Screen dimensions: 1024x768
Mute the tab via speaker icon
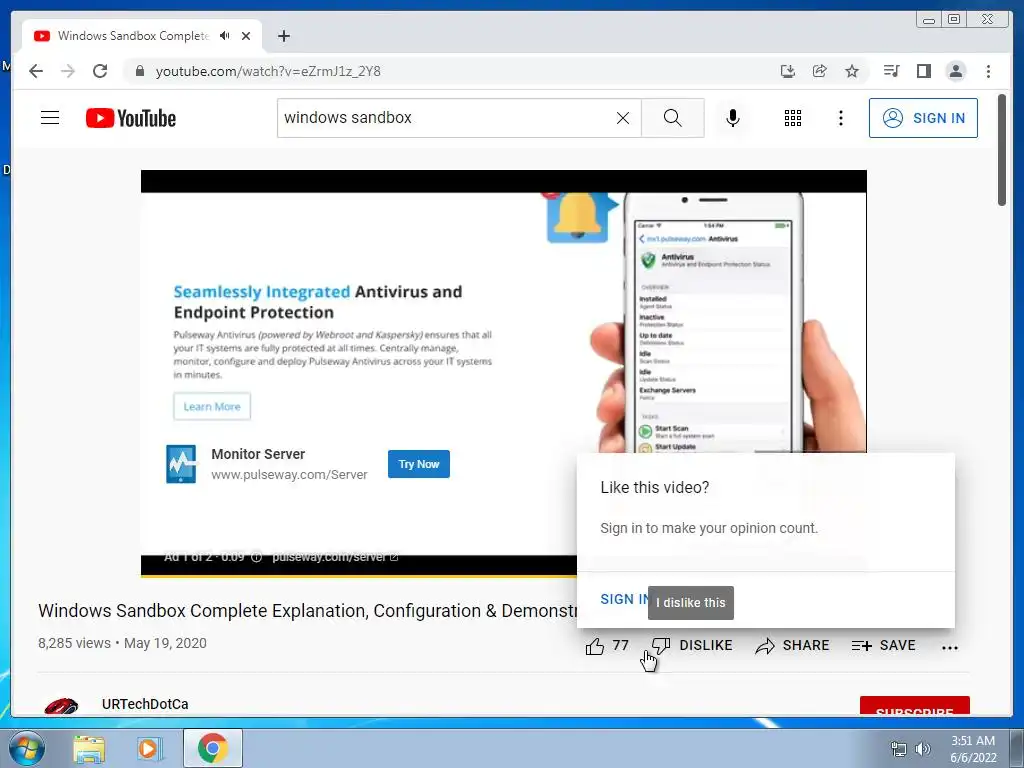(225, 36)
